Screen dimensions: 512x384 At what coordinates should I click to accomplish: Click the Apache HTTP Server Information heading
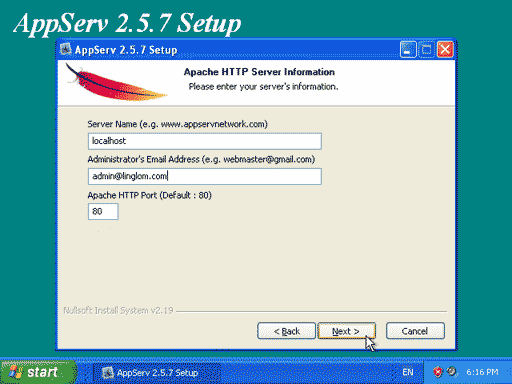click(x=259, y=72)
